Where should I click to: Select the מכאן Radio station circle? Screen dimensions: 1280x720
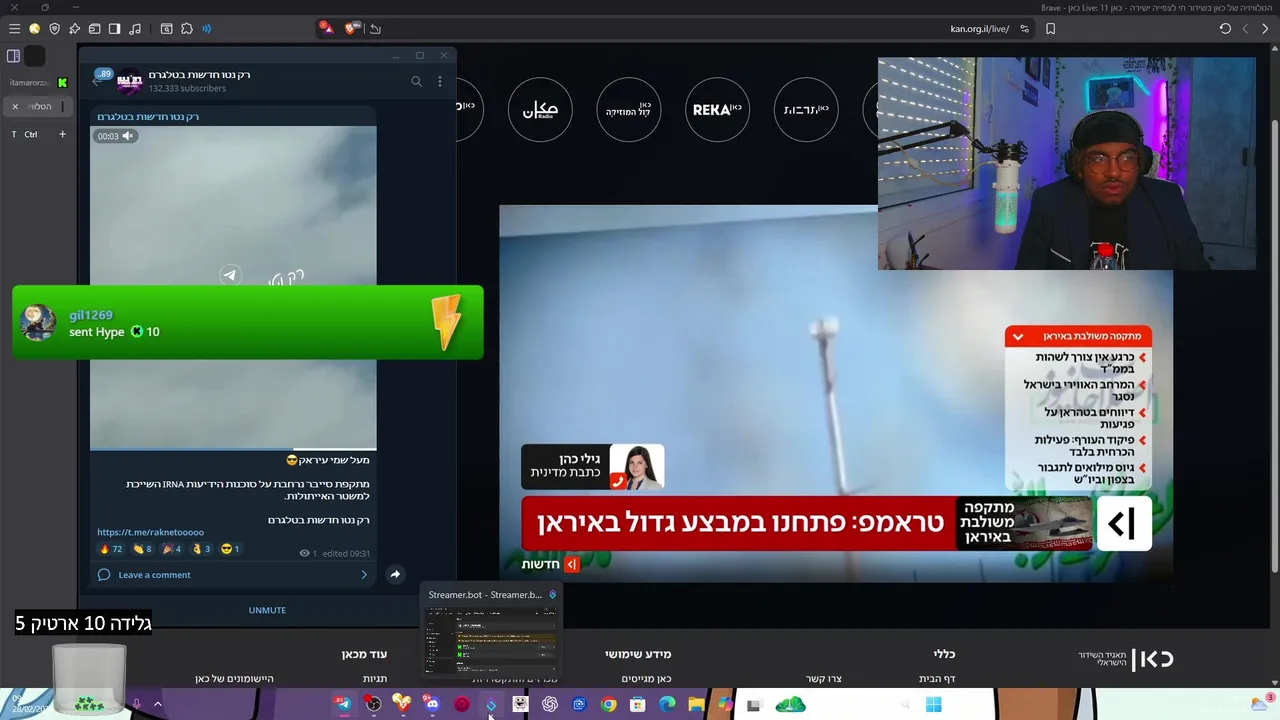click(x=540, y=109)
